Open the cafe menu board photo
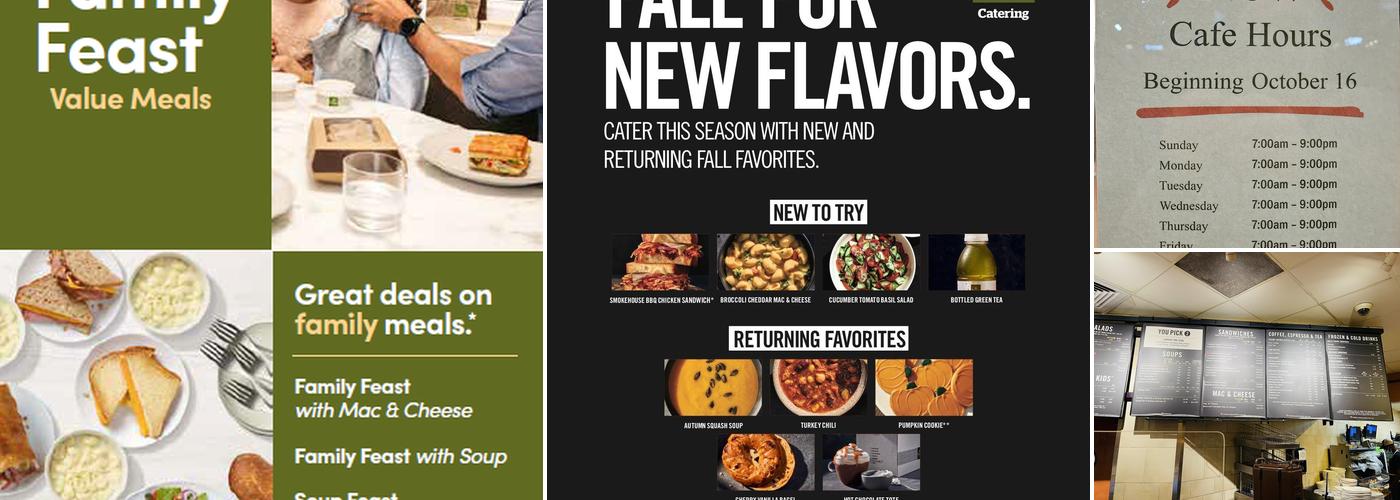 [x=1246, y=376]
